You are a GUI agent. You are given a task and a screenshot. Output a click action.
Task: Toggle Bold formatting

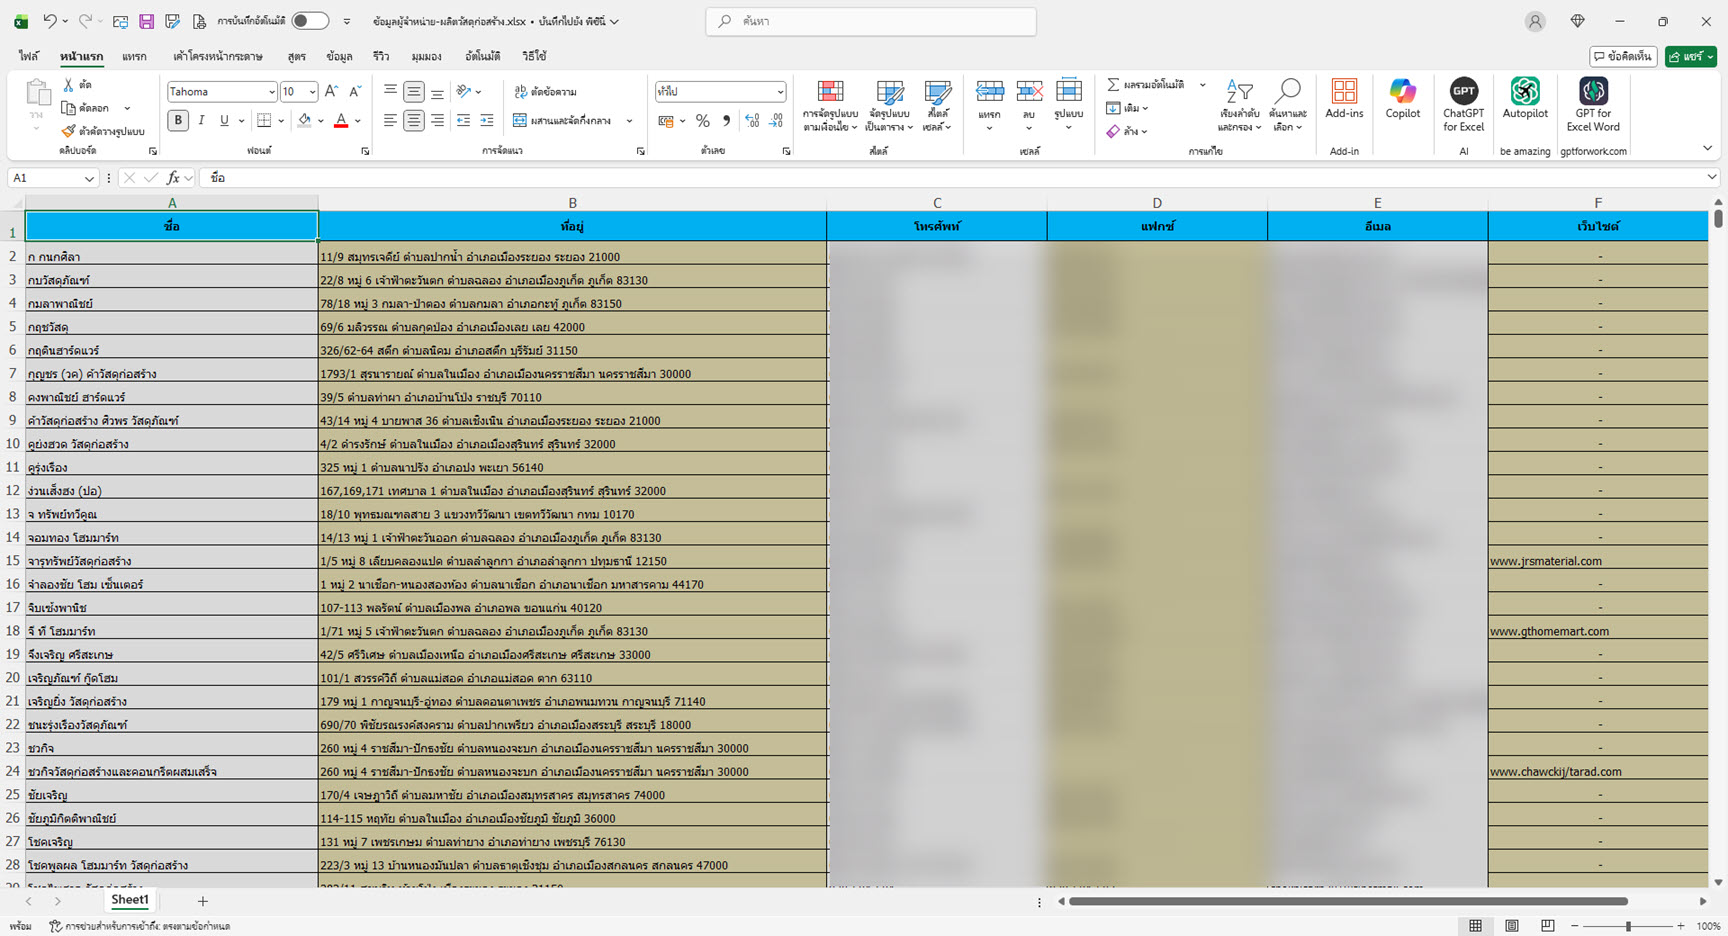(178, 121)
